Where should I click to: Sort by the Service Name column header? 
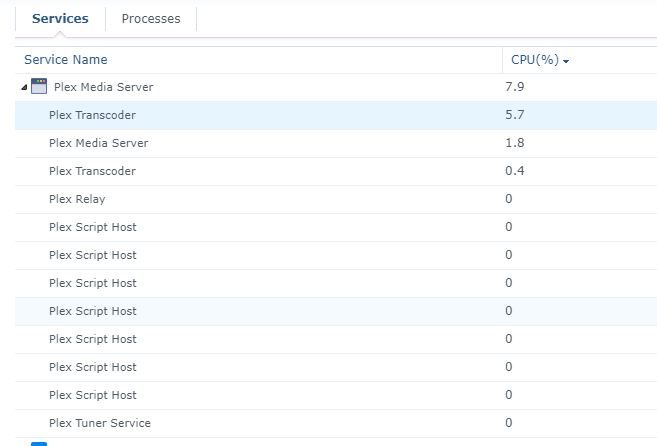66,60
